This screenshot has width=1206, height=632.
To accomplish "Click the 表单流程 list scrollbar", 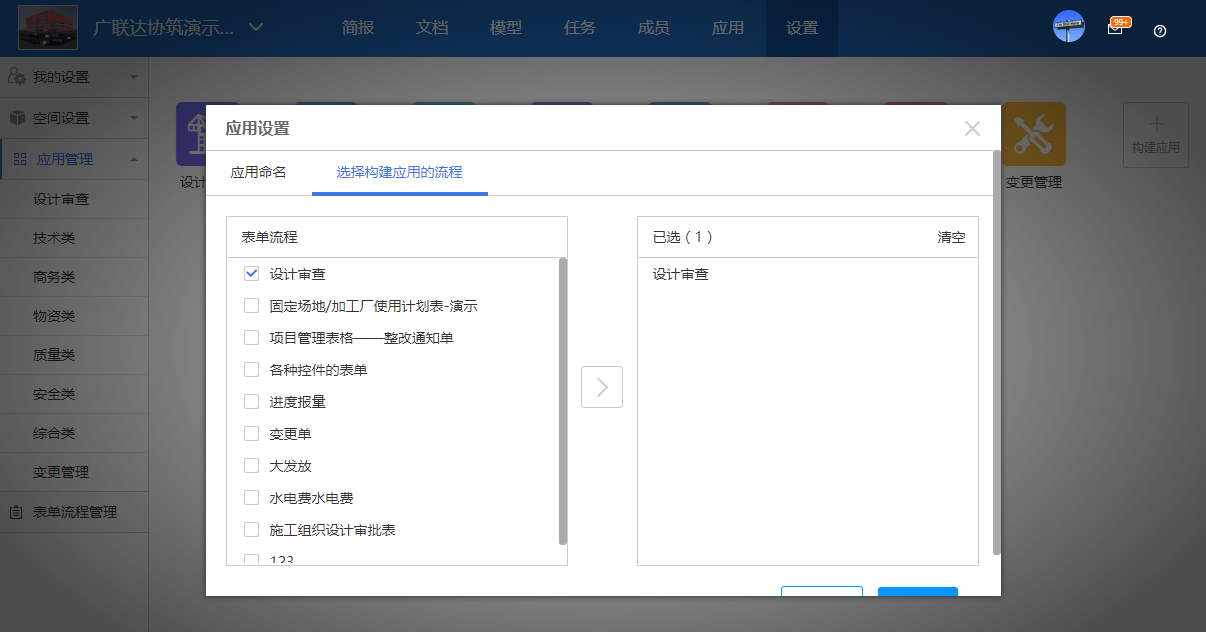I will point(562,400).
